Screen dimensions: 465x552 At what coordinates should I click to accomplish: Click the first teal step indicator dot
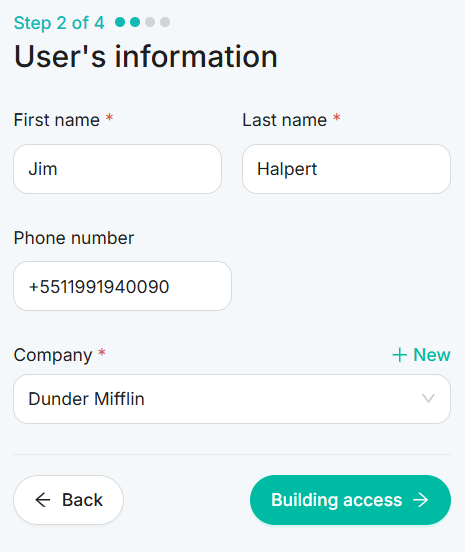(x=120, y=22)
